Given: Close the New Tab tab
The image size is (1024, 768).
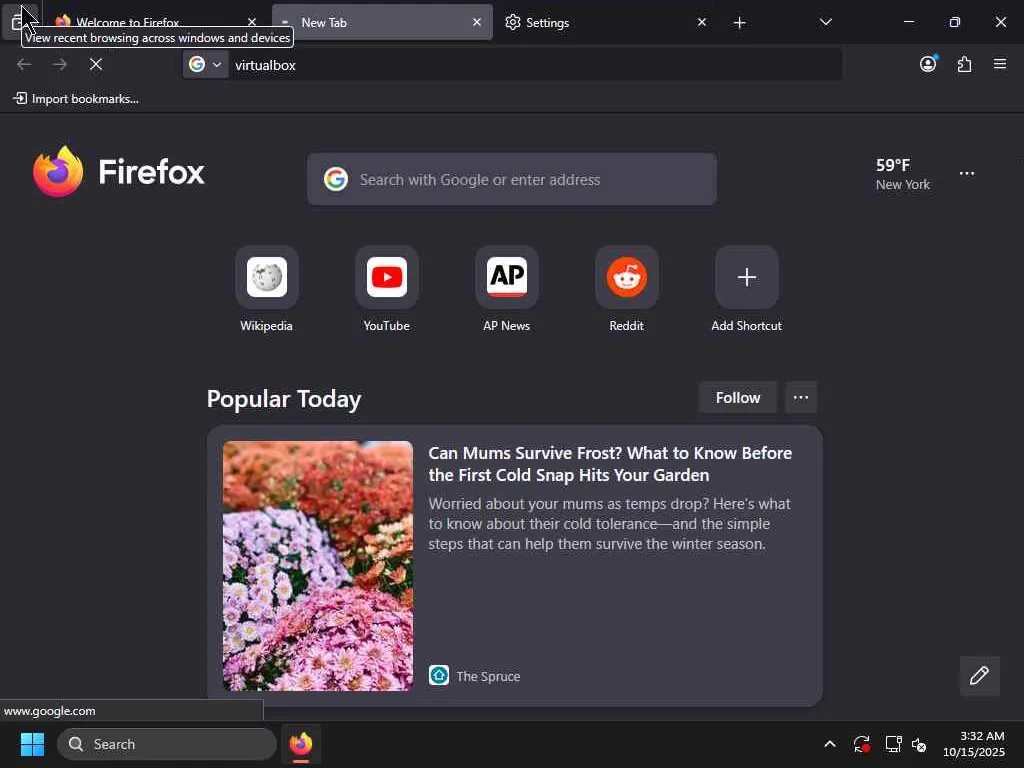Looking at the screenshot, I should pos(477,22).
